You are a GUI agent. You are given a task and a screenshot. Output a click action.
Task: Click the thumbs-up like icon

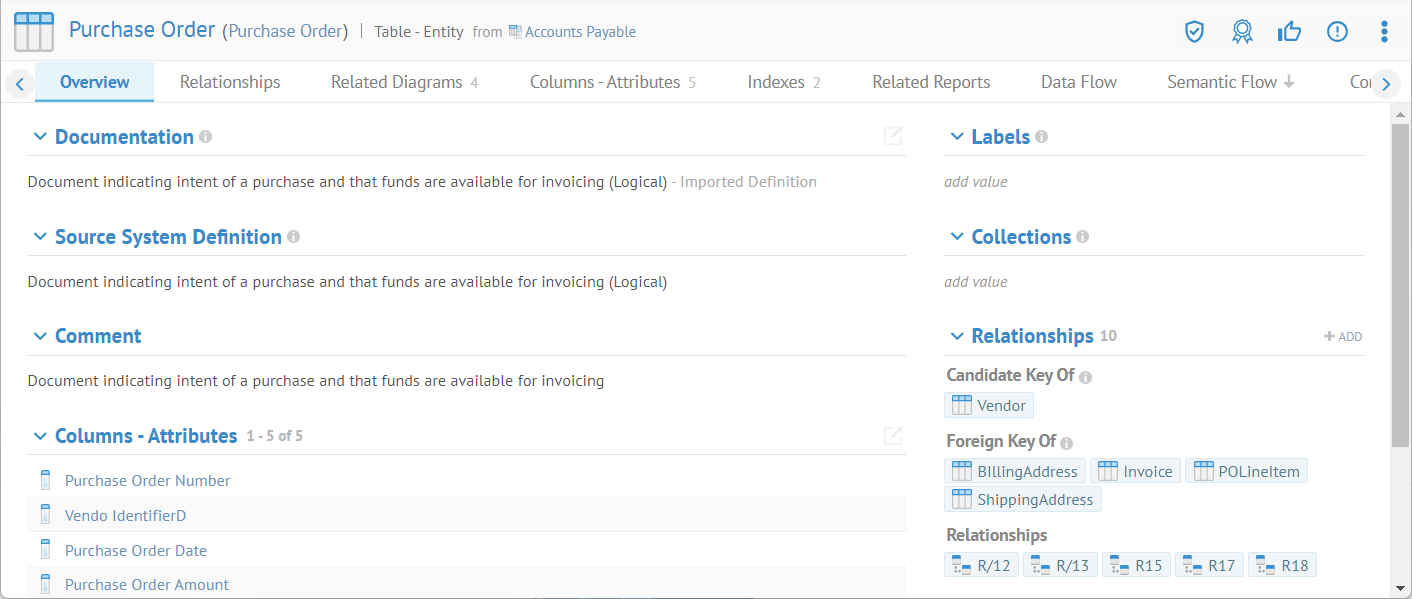pos(1289,32)
